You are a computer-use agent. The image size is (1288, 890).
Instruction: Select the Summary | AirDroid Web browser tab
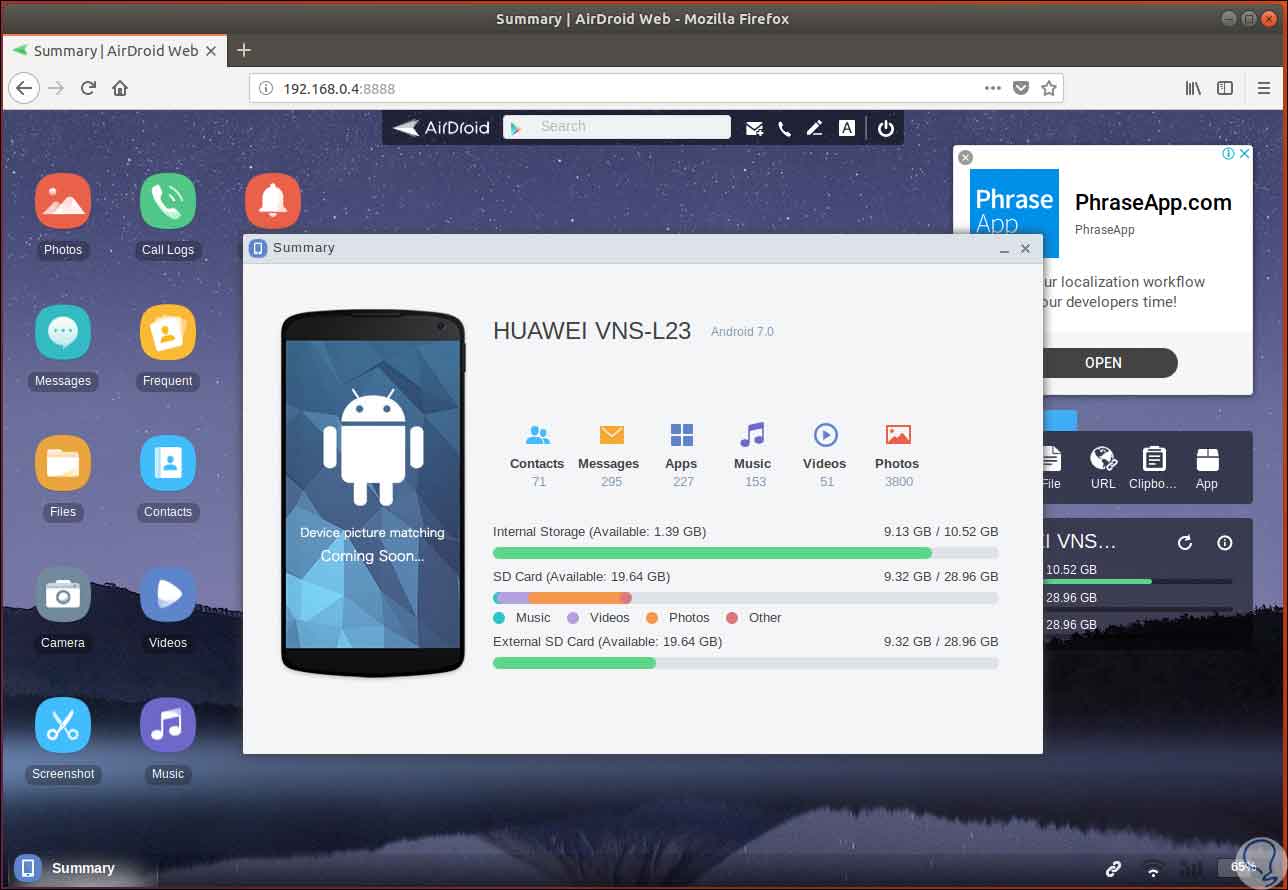coord(115,50)
